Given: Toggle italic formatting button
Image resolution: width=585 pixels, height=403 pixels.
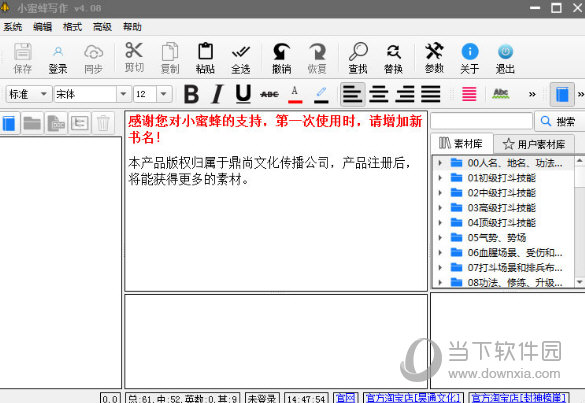Looking at the screenshot, I should 217,94.
